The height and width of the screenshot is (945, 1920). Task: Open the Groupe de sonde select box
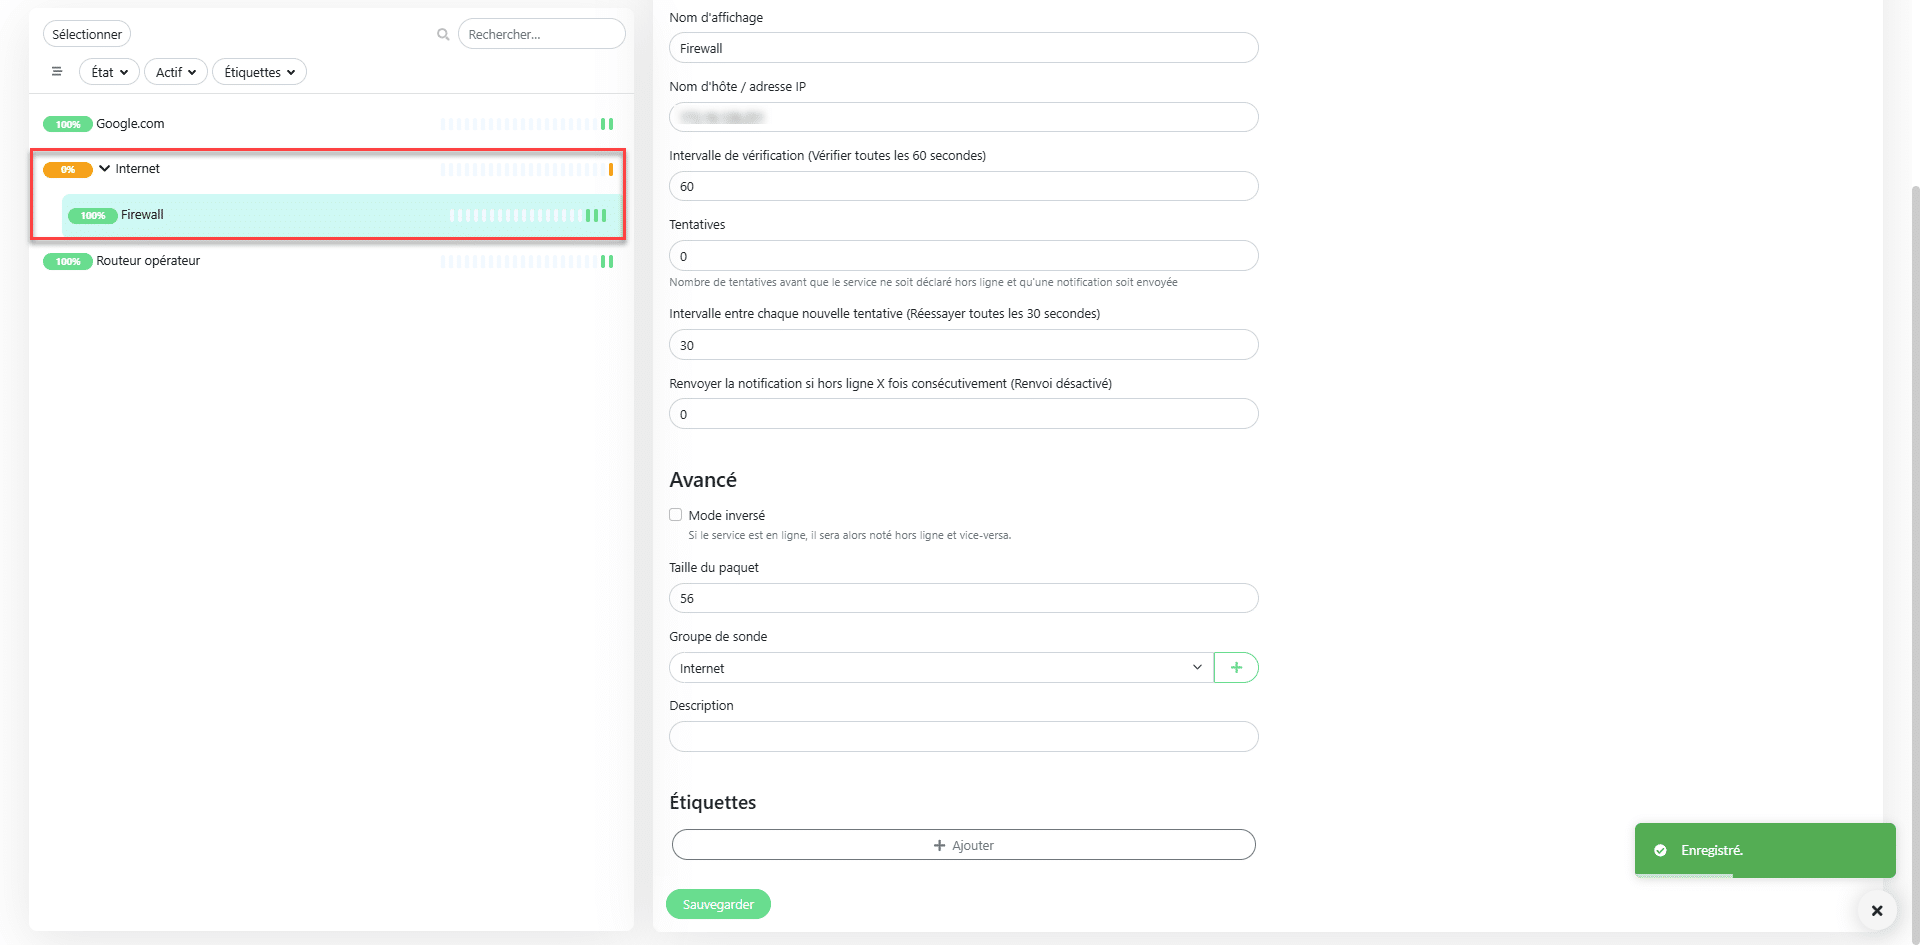[940, 668]
